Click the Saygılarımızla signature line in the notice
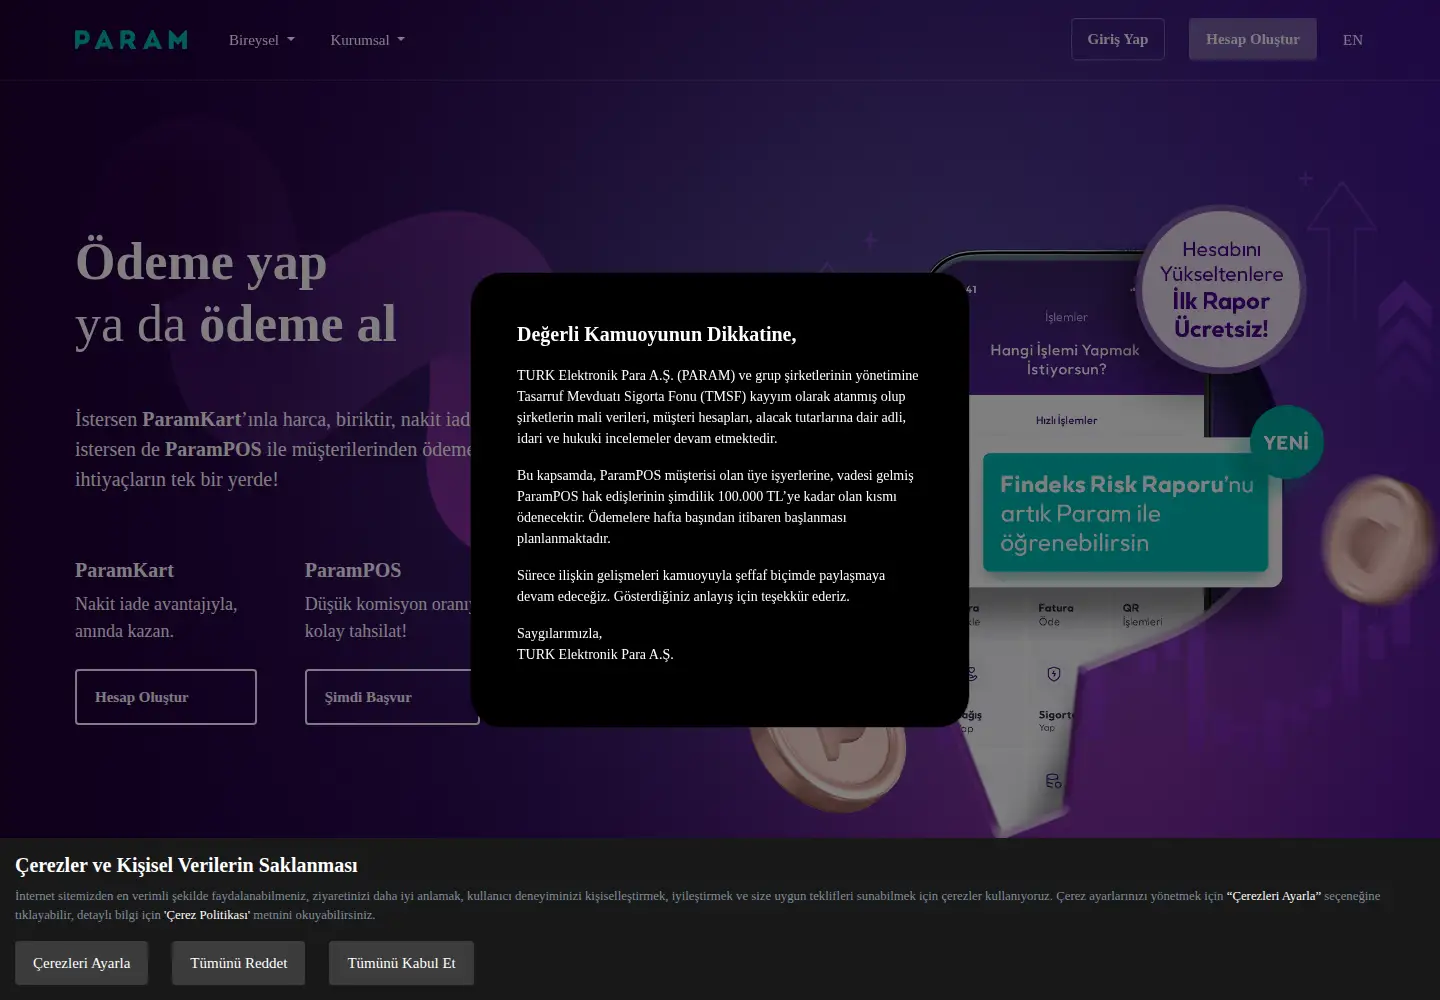Viewport: 1440px width, 1000px height. [x=560, y=633]
